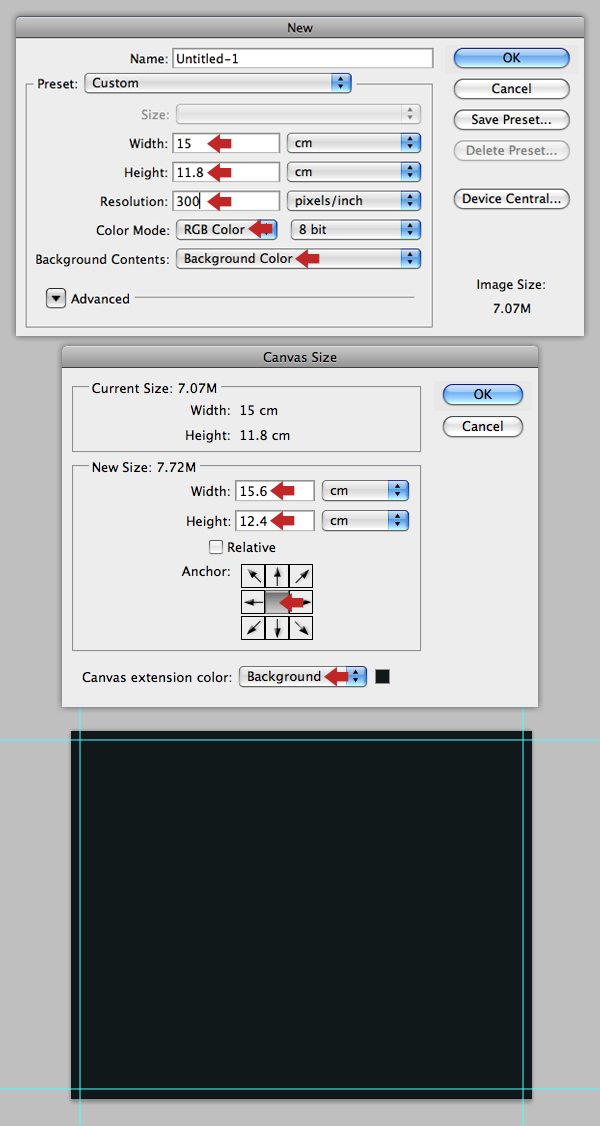Cancel the New document dialog
This screenshot has height=1126, width=600.
tap(511, 89)
